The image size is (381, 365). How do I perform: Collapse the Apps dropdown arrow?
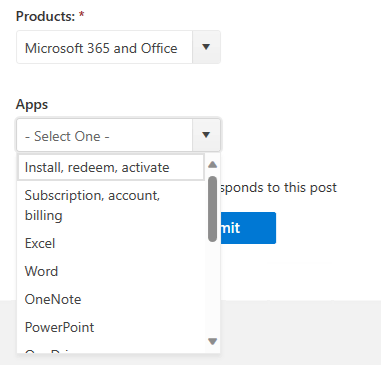pyautogui.click(x=206, y=135)
